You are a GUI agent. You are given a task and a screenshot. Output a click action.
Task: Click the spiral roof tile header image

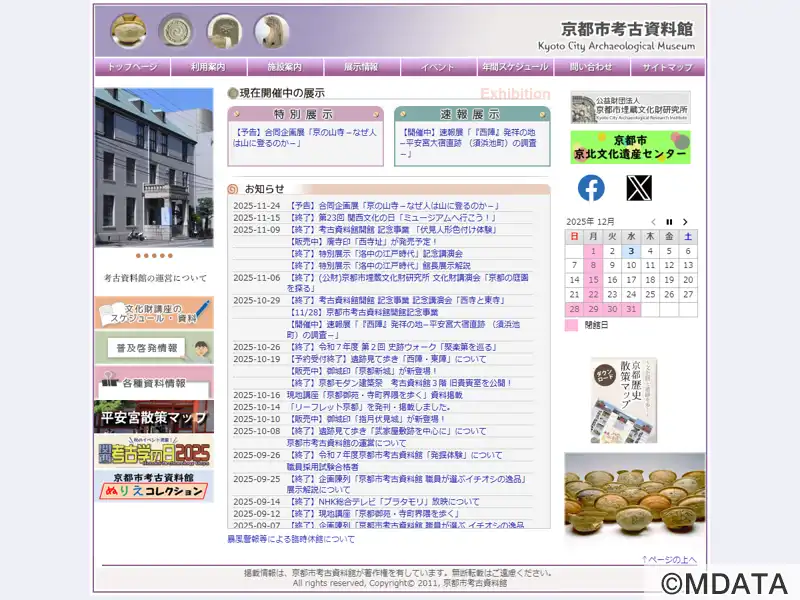click(176, 31)
